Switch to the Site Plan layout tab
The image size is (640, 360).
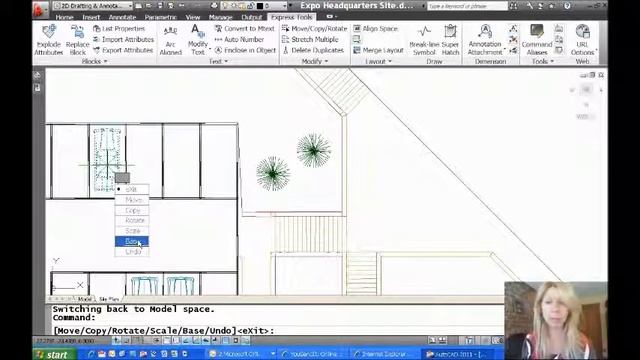(109, 299)
